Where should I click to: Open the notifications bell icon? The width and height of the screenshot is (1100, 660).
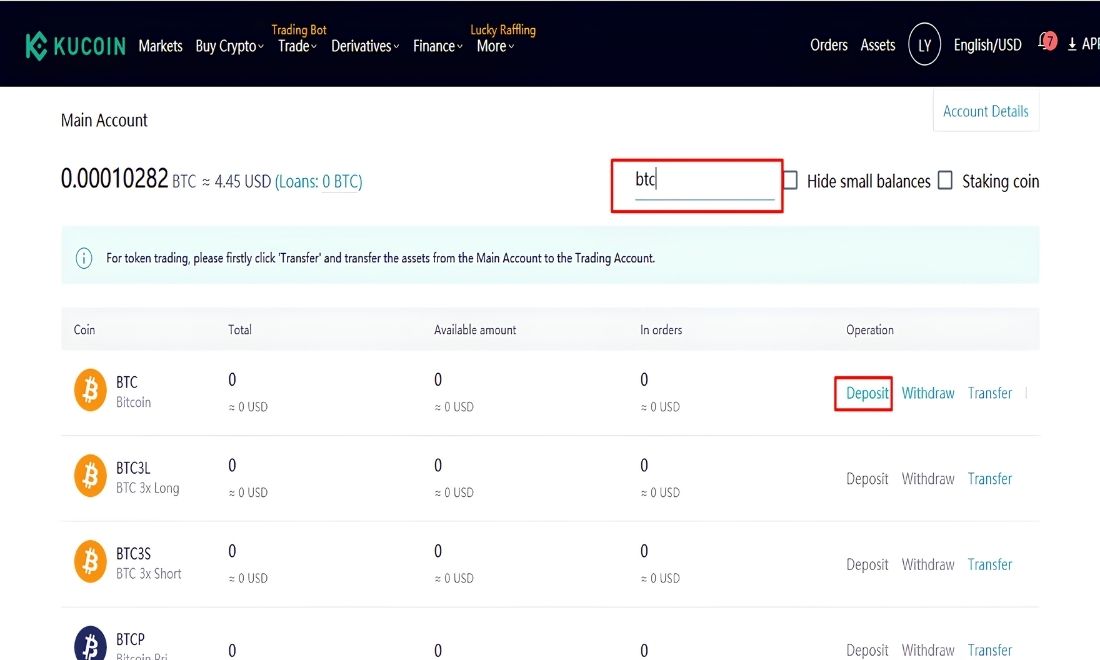coord(1045,43)
